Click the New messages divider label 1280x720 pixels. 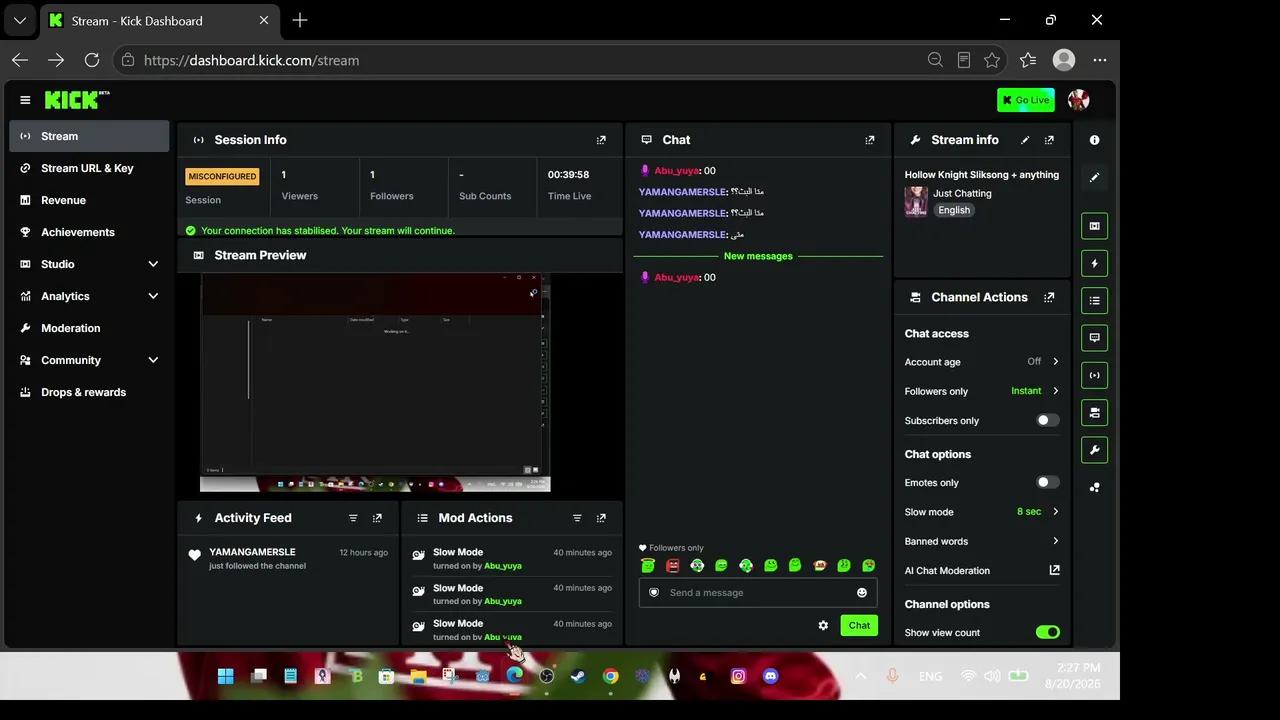pos(758,256)
